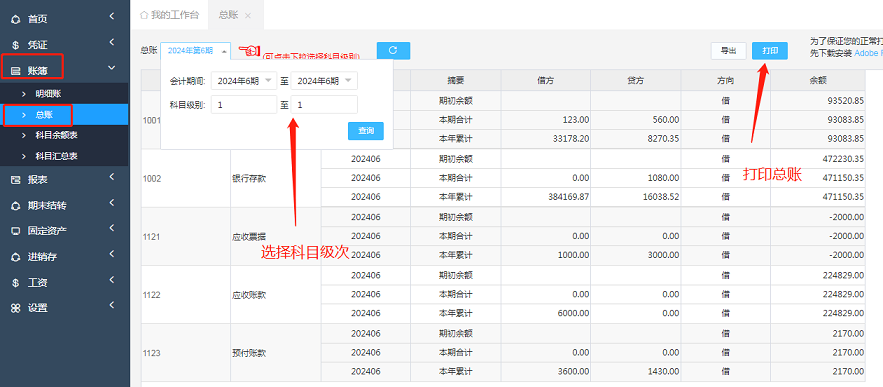
Task: Click the 33178.20 debit value
Action: click(x=570, y=139)
